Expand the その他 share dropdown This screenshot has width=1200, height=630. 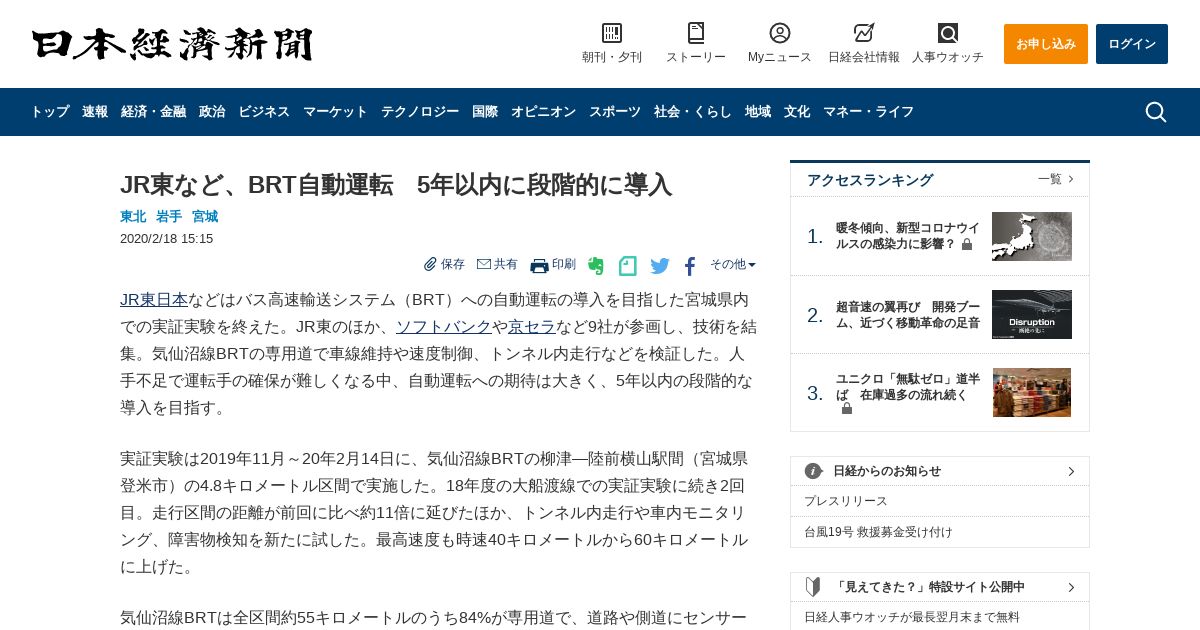pos(733,264)
